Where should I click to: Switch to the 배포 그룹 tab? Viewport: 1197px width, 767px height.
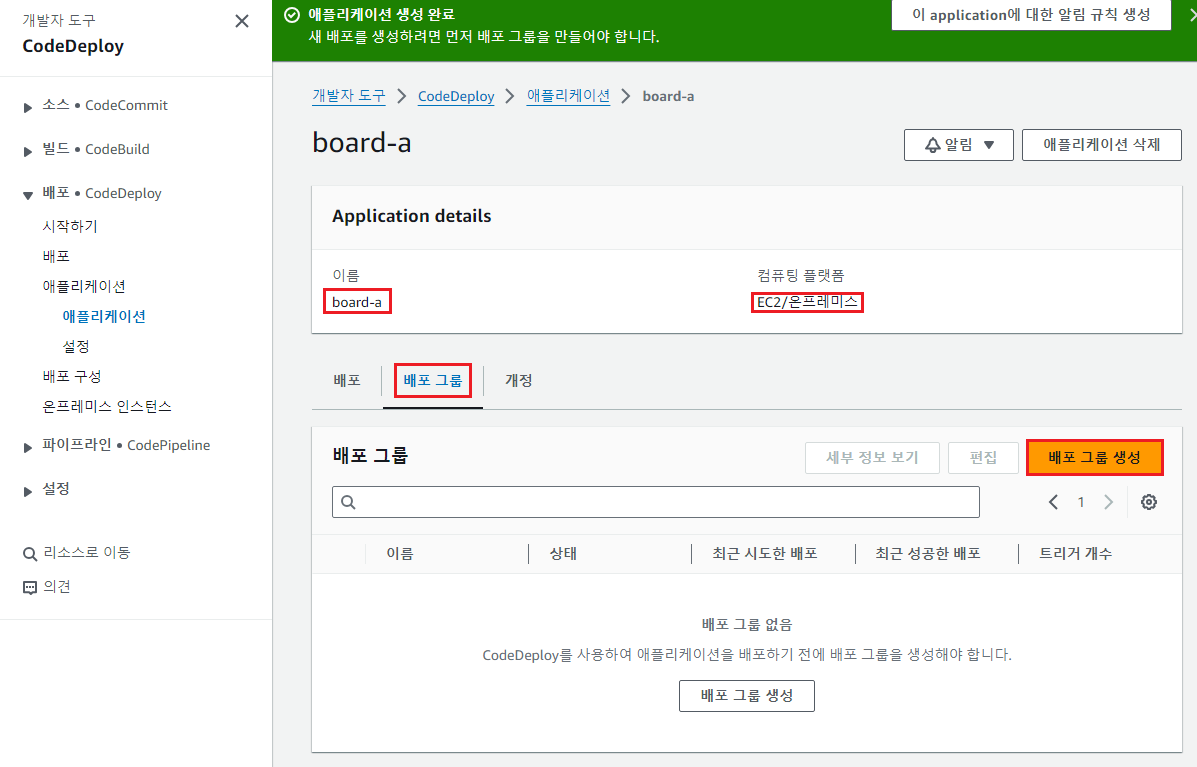(x=433, y=380)
